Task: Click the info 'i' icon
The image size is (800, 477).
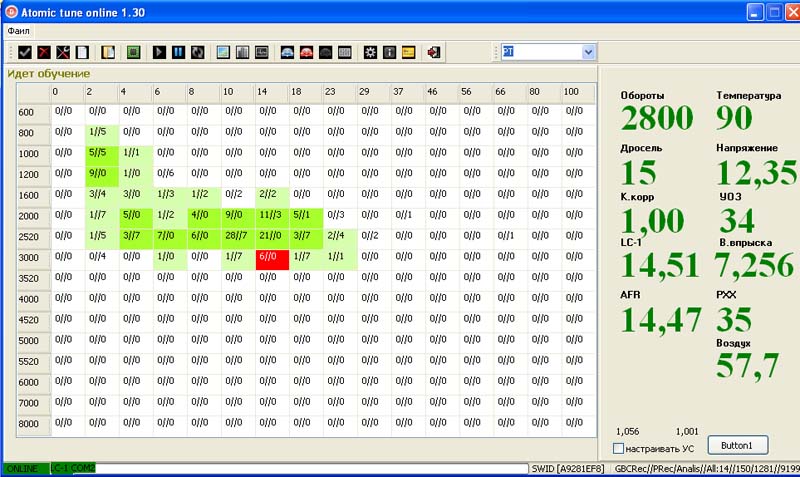Action: coord(389,52)
